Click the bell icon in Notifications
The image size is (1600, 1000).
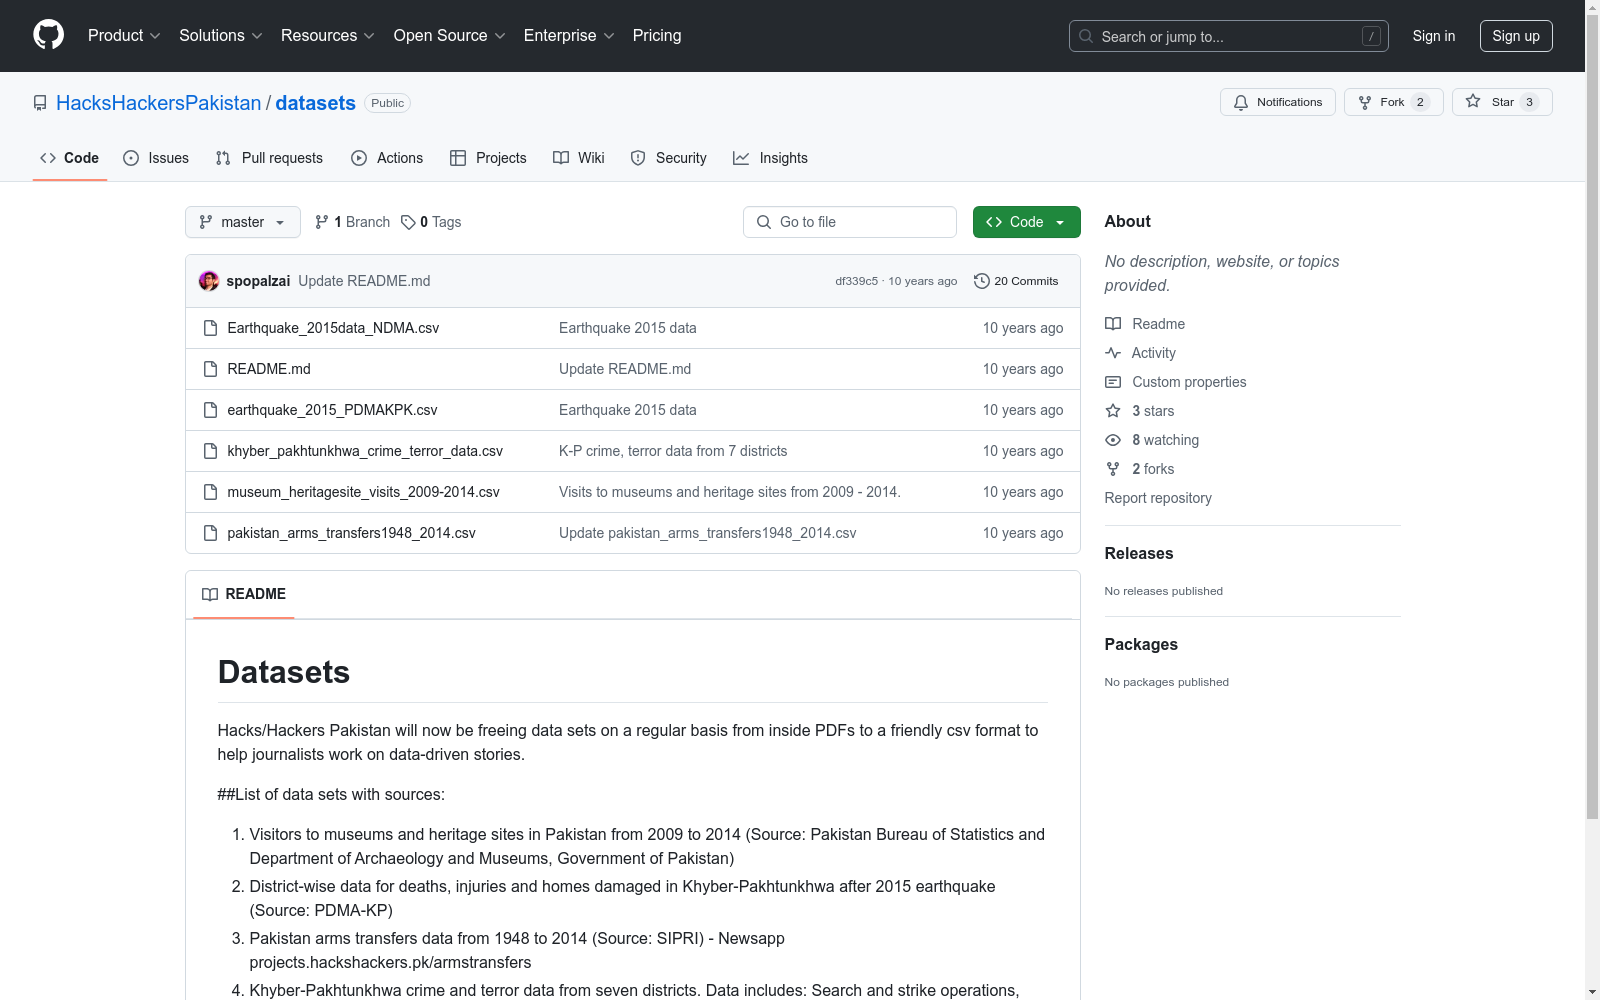tap(1241, 102)
